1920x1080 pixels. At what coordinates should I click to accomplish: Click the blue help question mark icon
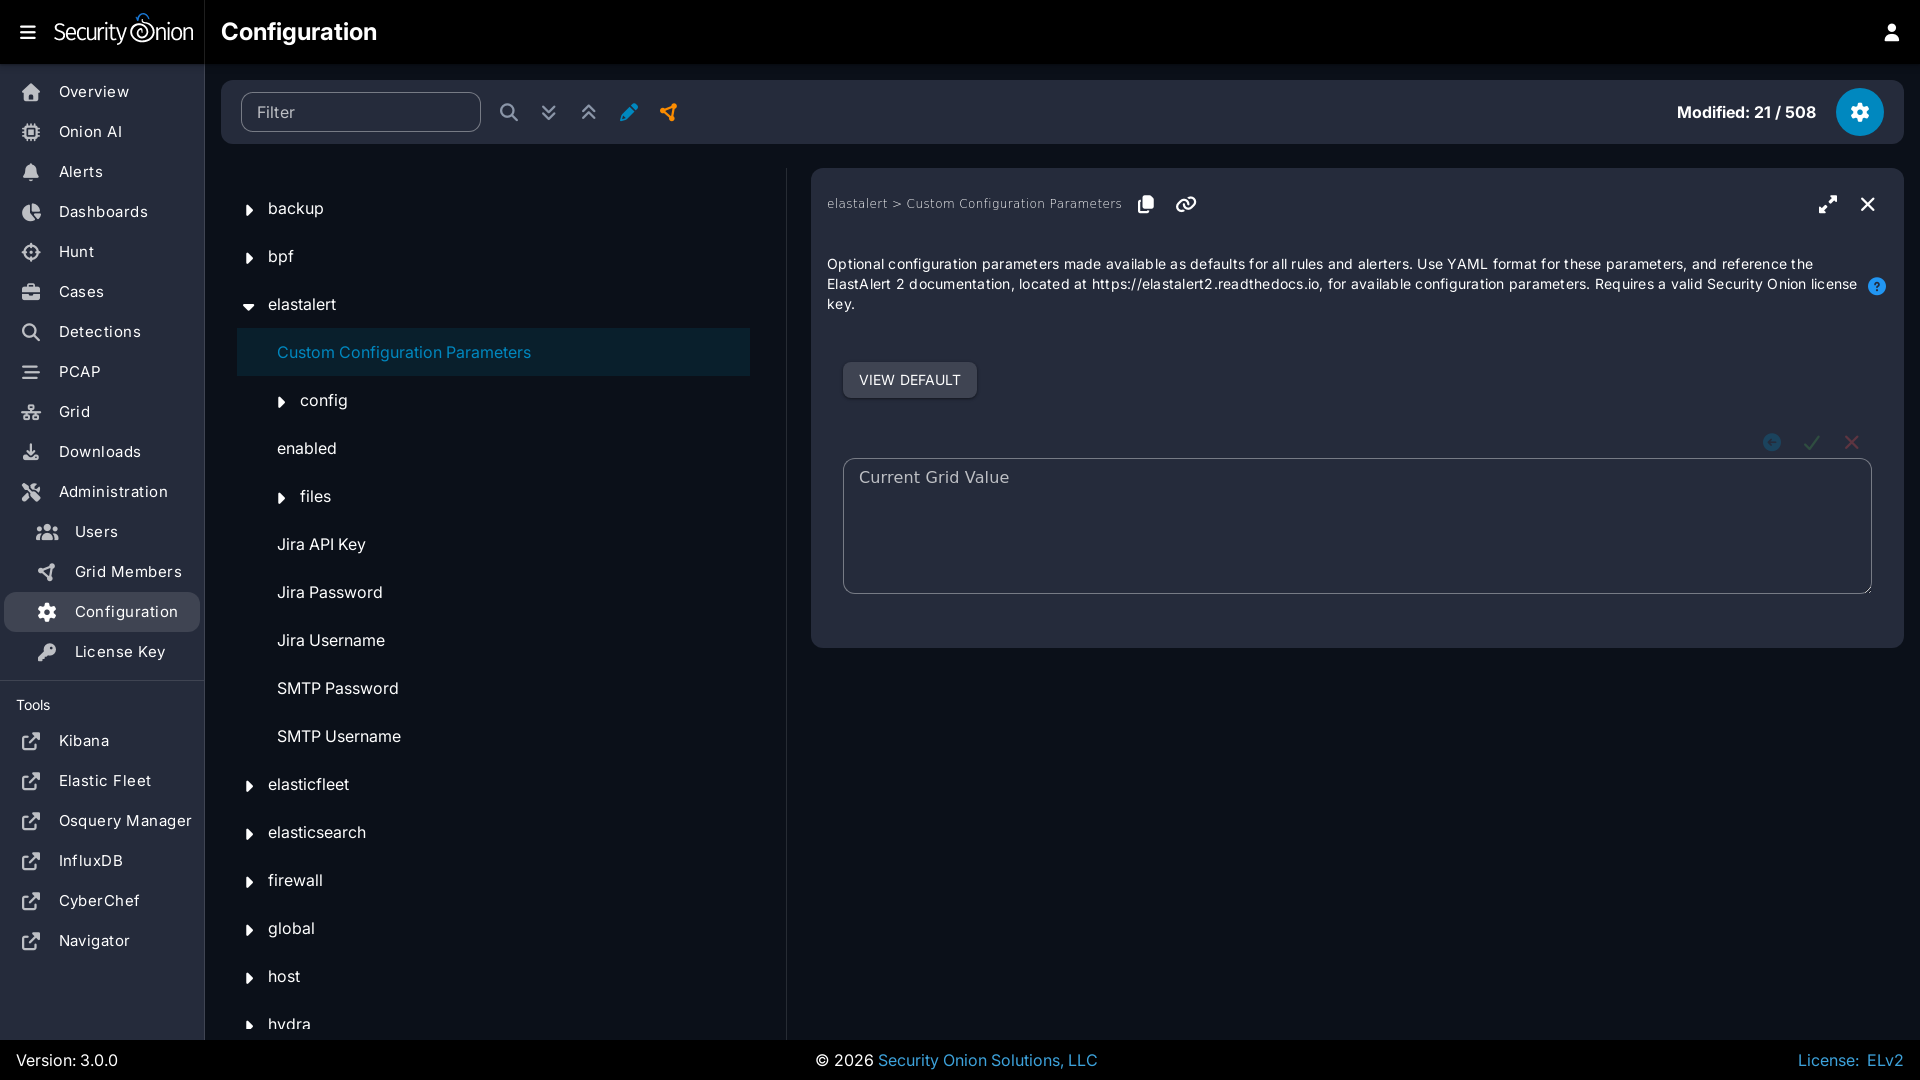1877,286
